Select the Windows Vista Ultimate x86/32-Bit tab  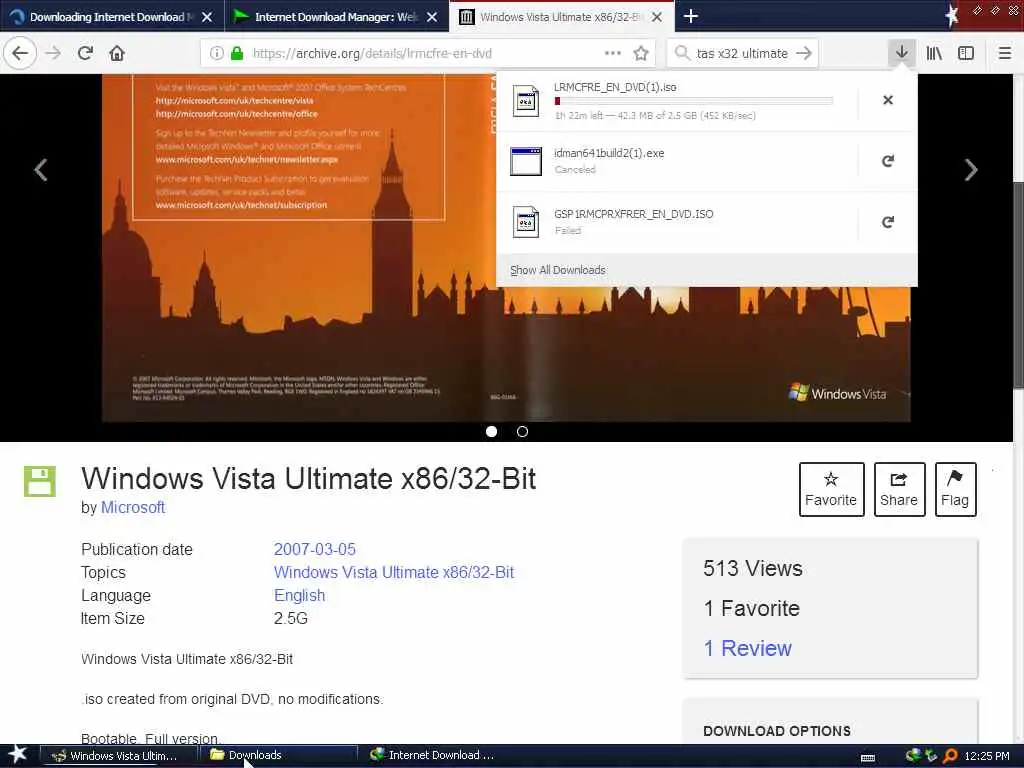tap(562, 16)
